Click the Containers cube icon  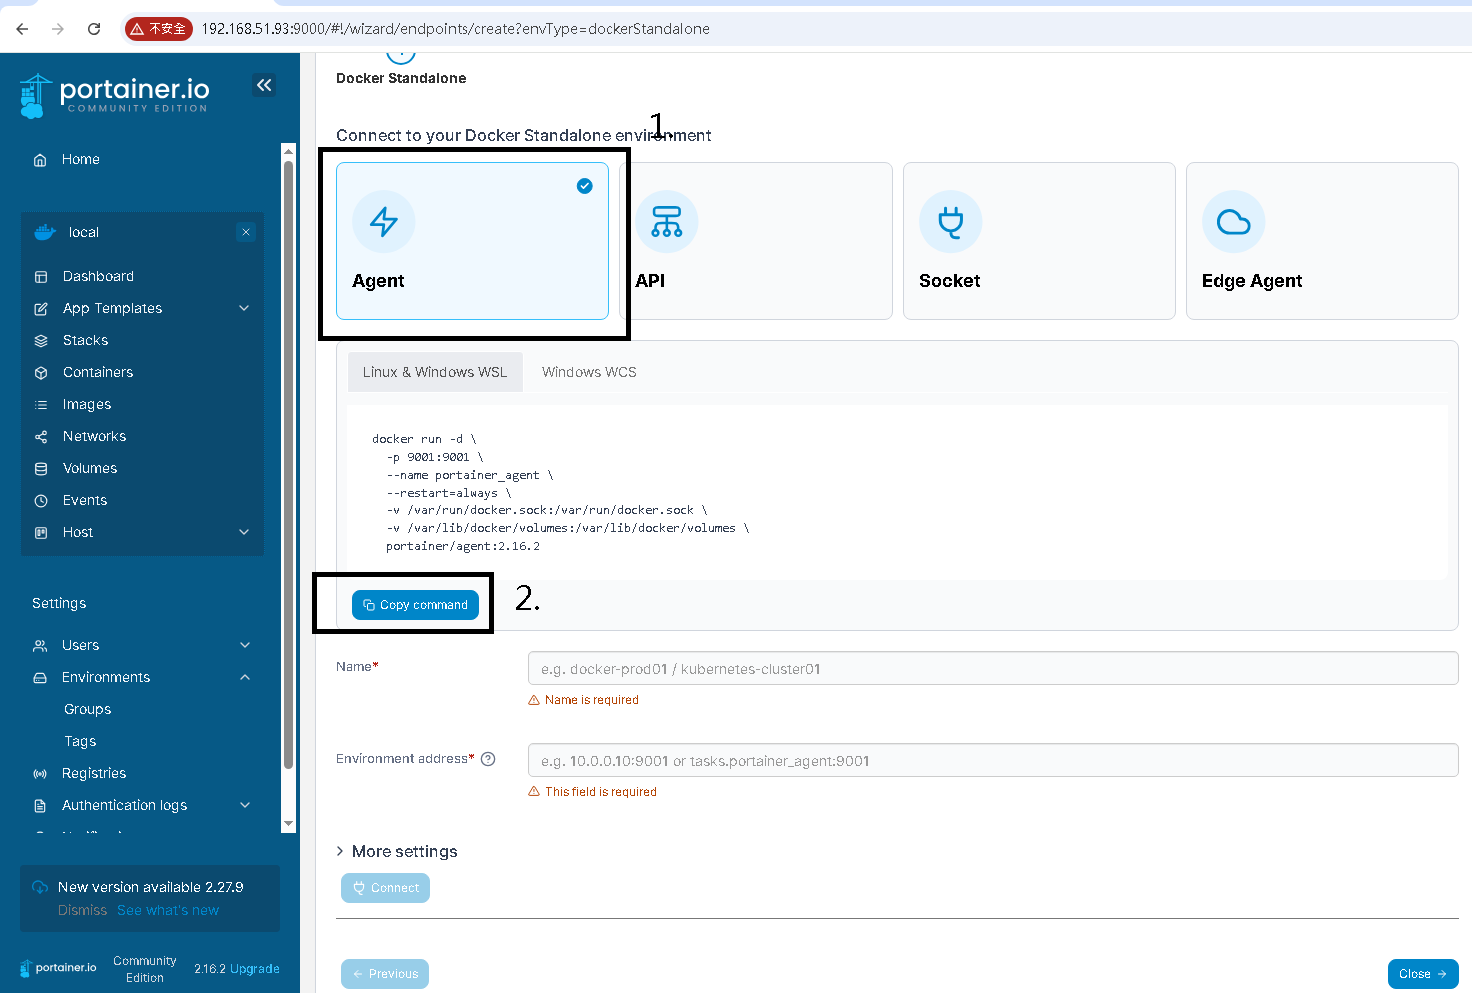click(x=41, y=373)
